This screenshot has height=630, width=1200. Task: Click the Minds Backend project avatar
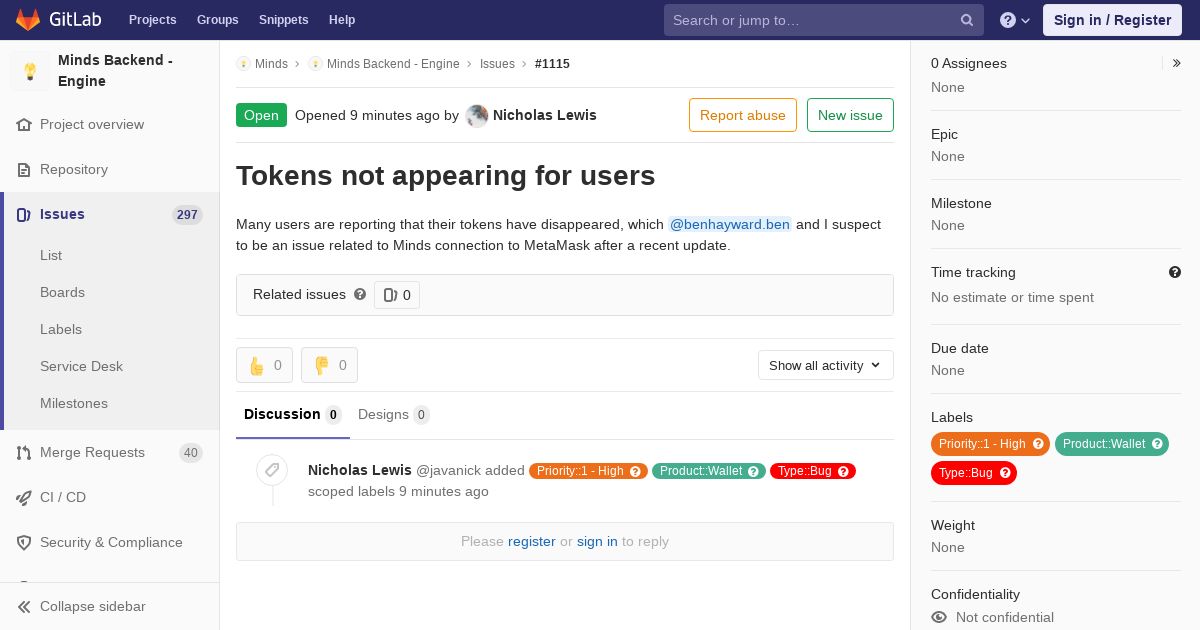click(30, 71)
